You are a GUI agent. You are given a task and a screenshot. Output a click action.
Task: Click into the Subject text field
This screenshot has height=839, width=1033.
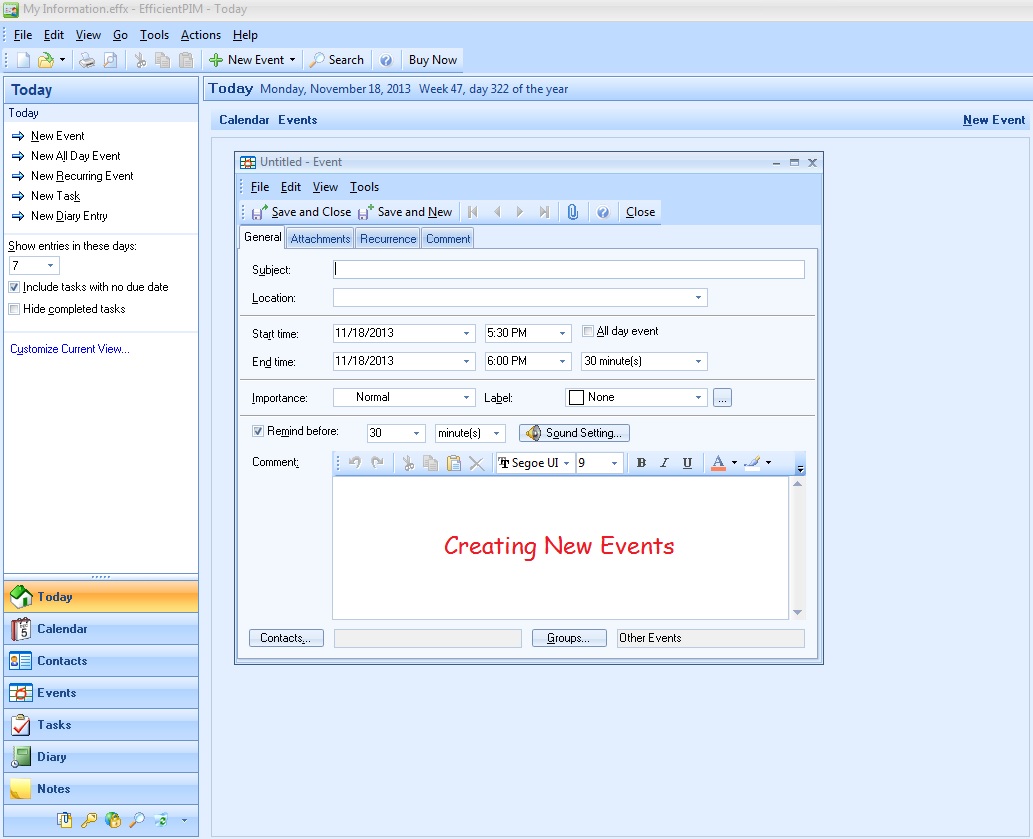pos(568,270)
